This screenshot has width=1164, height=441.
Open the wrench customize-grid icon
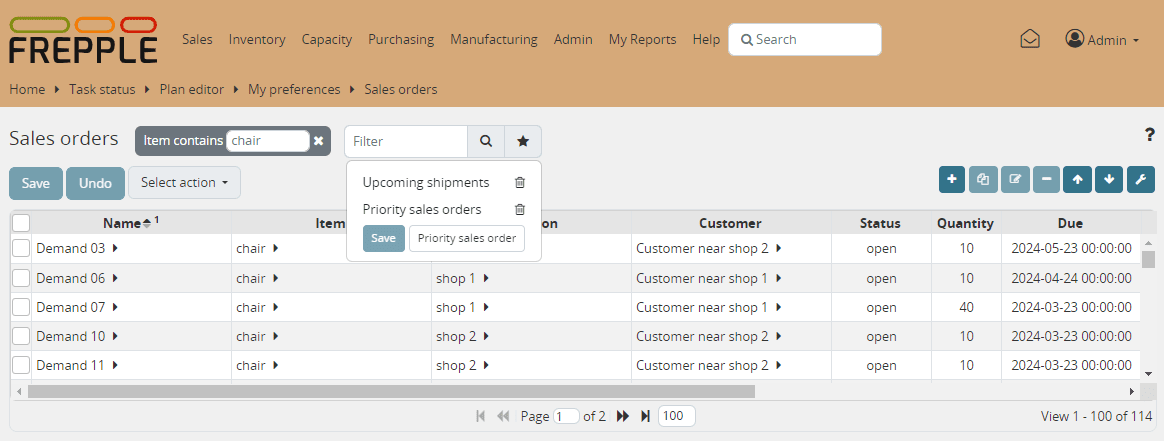point(1140,180)
